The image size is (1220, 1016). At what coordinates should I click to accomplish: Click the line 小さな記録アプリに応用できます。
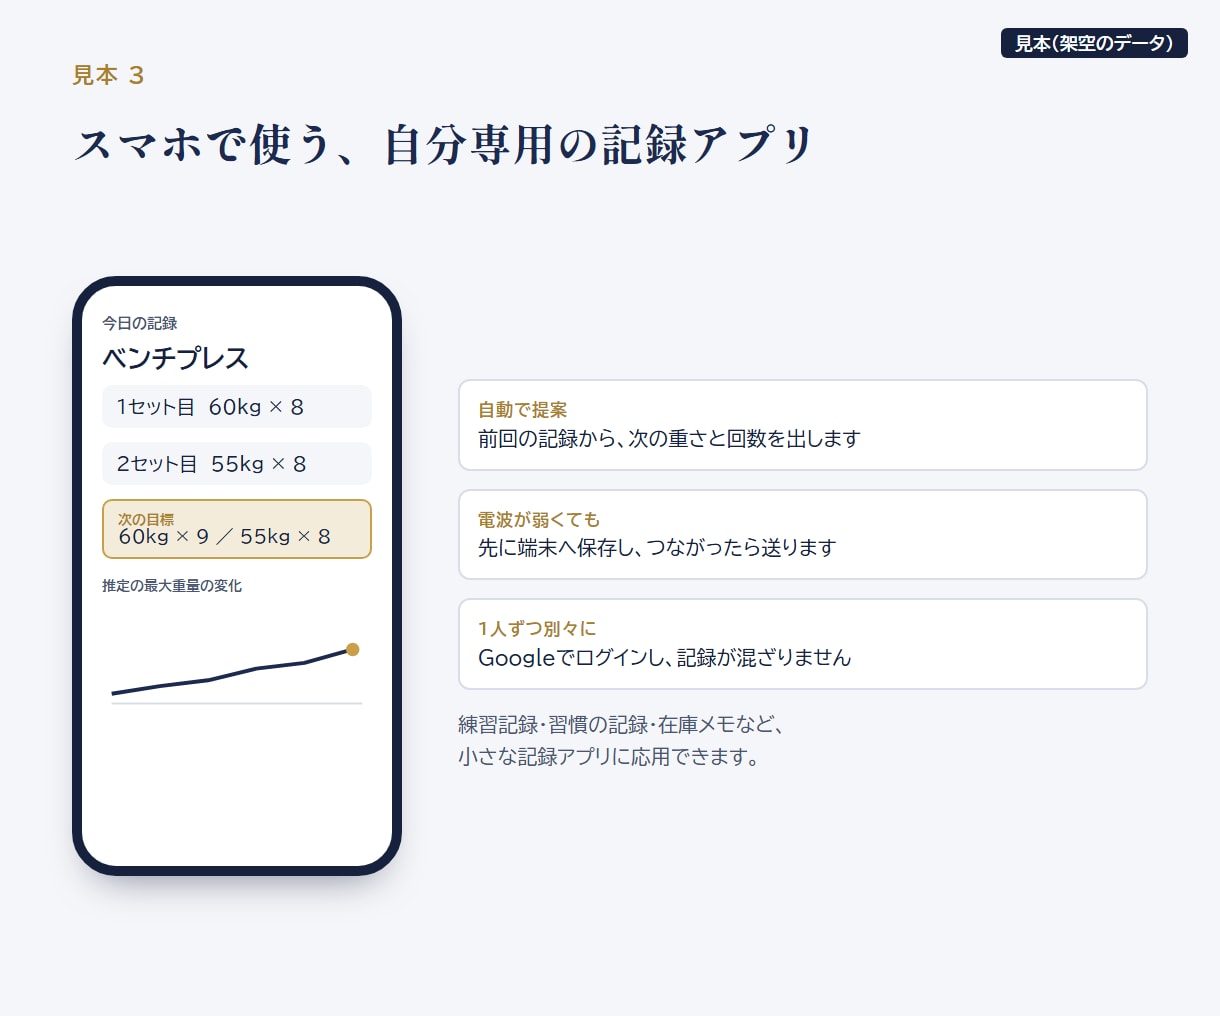(x=610, y=757)
